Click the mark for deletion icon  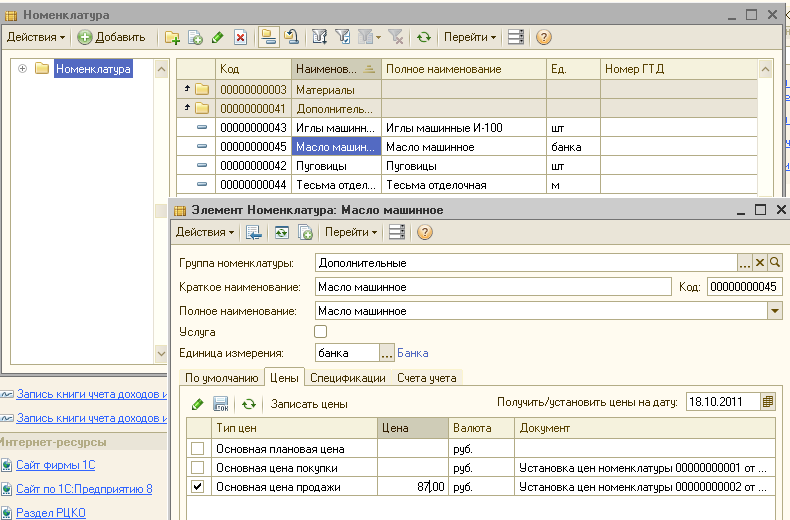click(240, 37)
